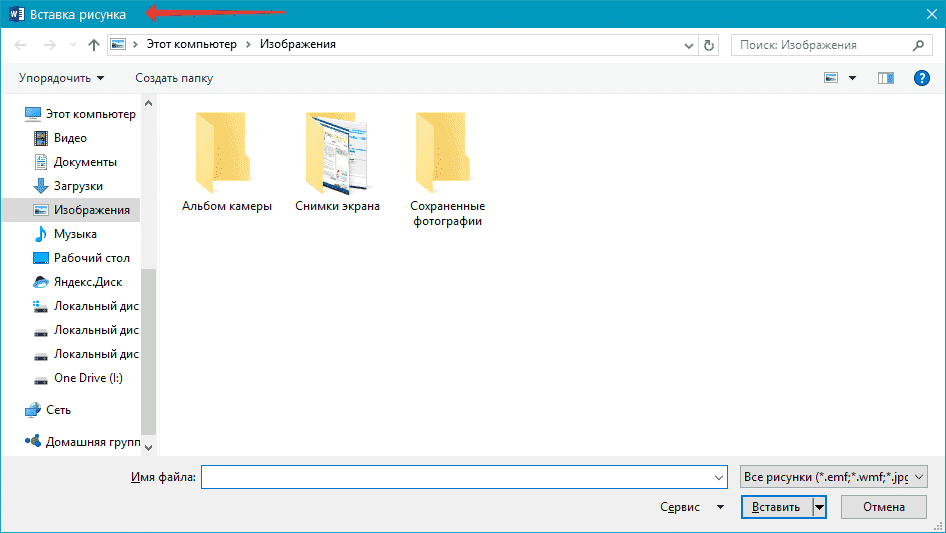Select 'Изображения' in the sidebar

click(71, 210)
